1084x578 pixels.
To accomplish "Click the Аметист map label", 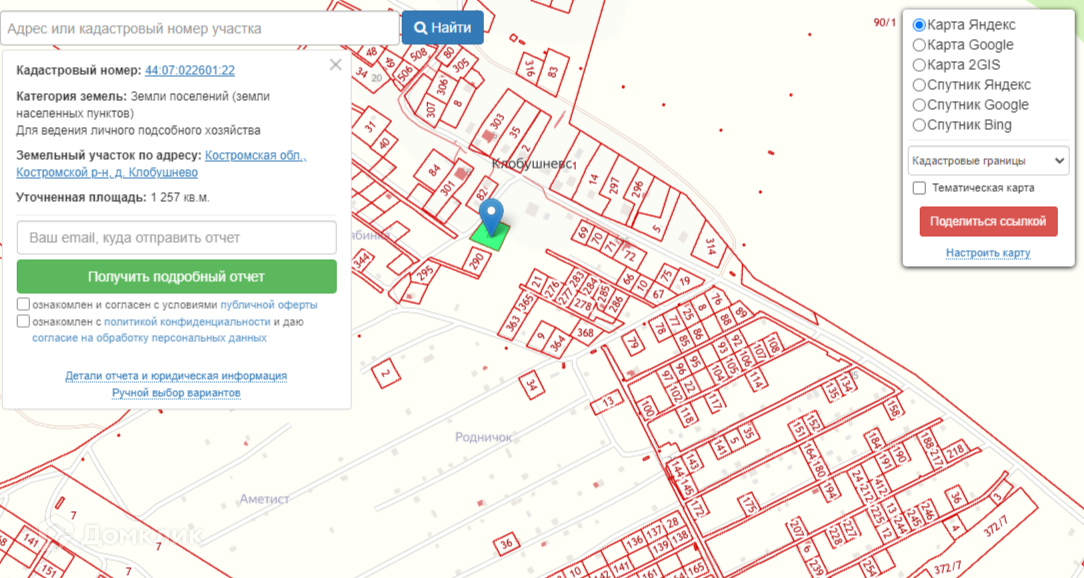I will [265, 498].
